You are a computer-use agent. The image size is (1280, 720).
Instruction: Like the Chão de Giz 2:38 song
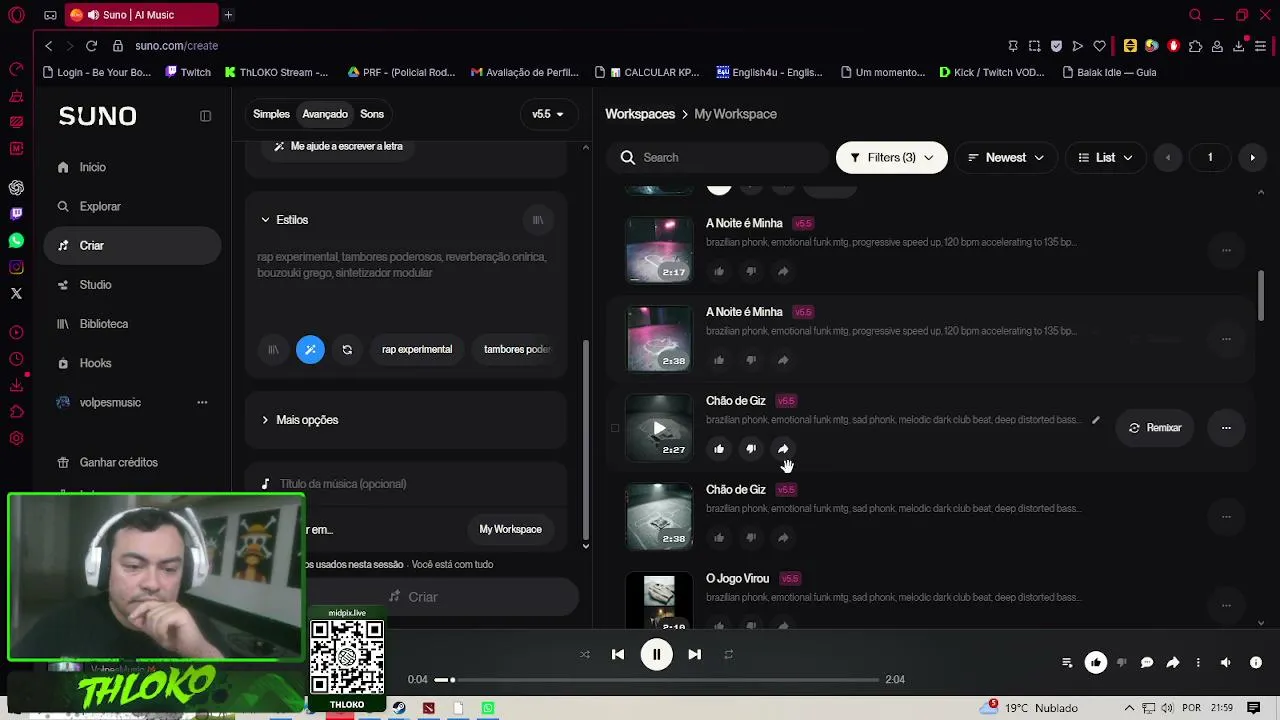(x=719, y=538)
